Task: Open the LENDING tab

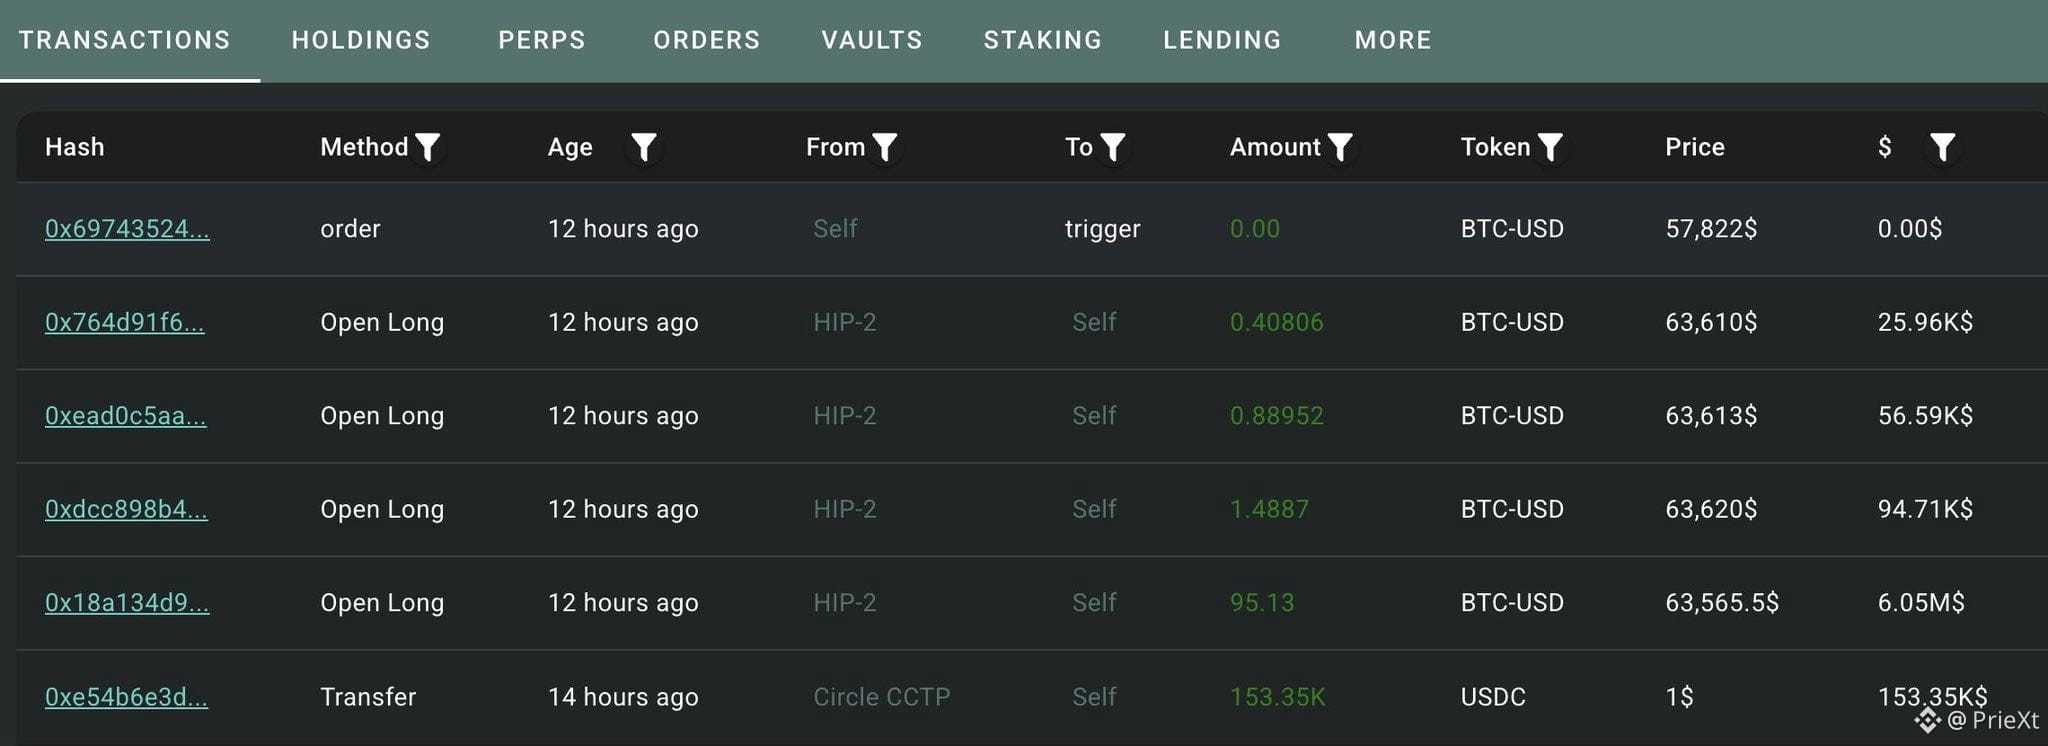Action: 1222,40
